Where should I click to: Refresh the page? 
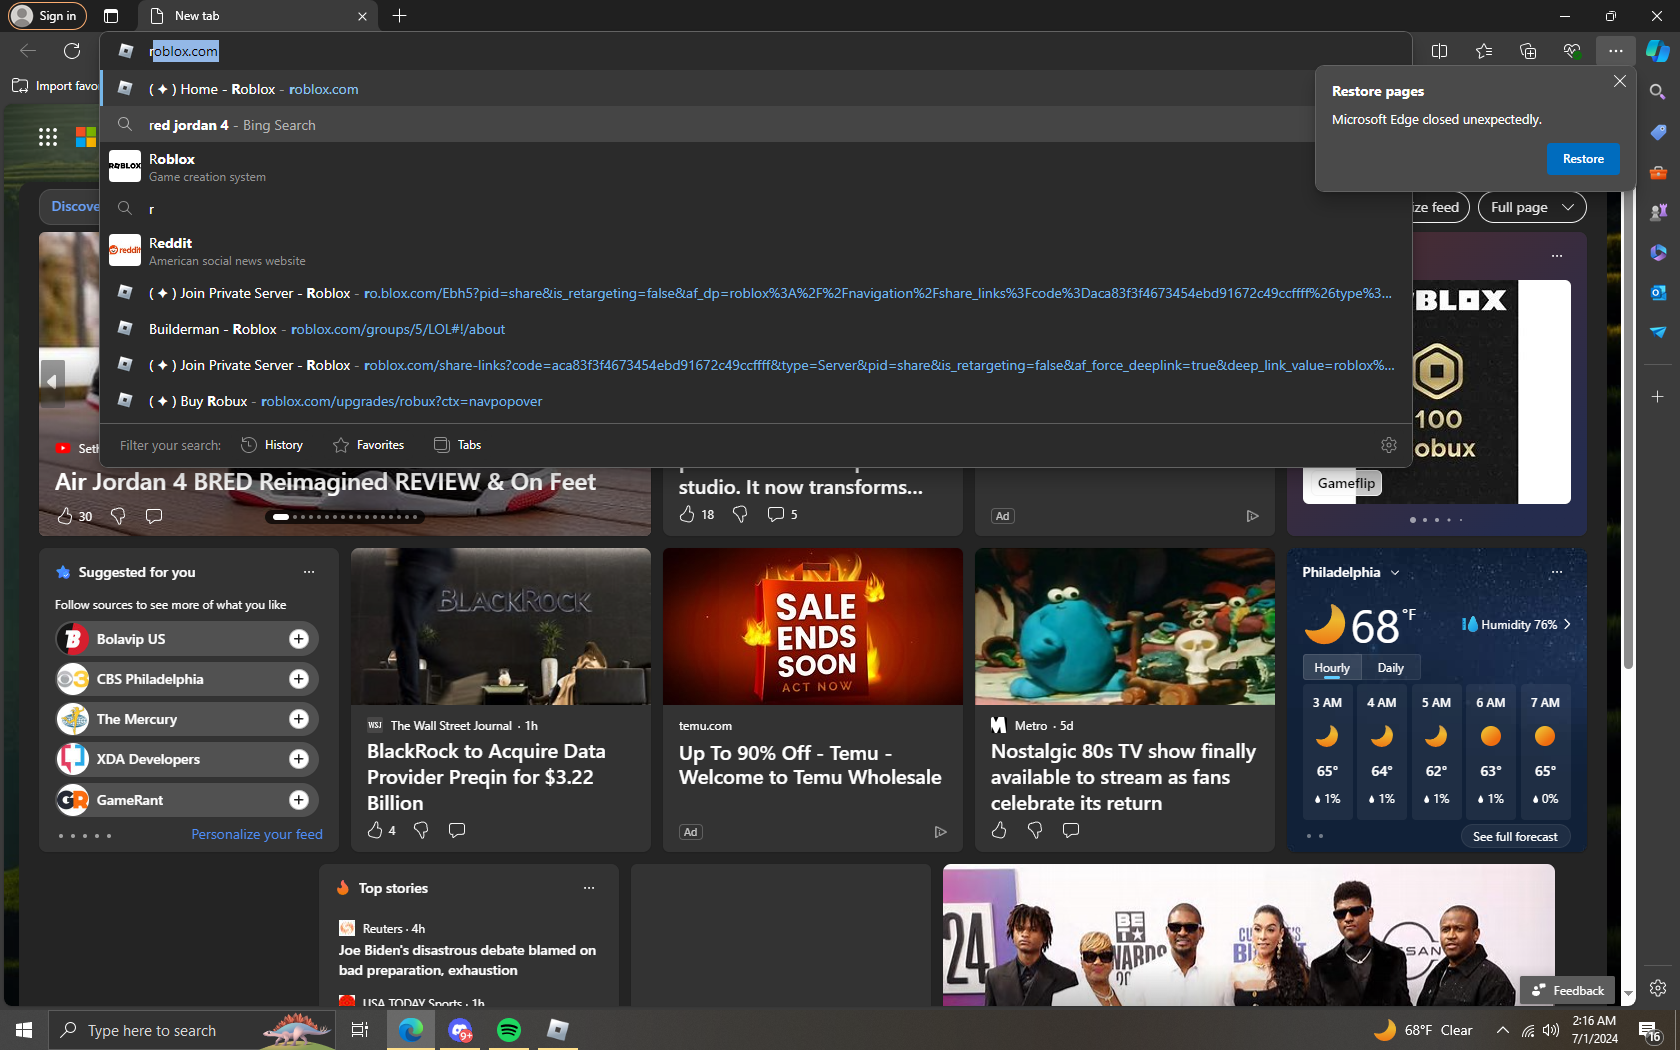[x=72, y=51]
